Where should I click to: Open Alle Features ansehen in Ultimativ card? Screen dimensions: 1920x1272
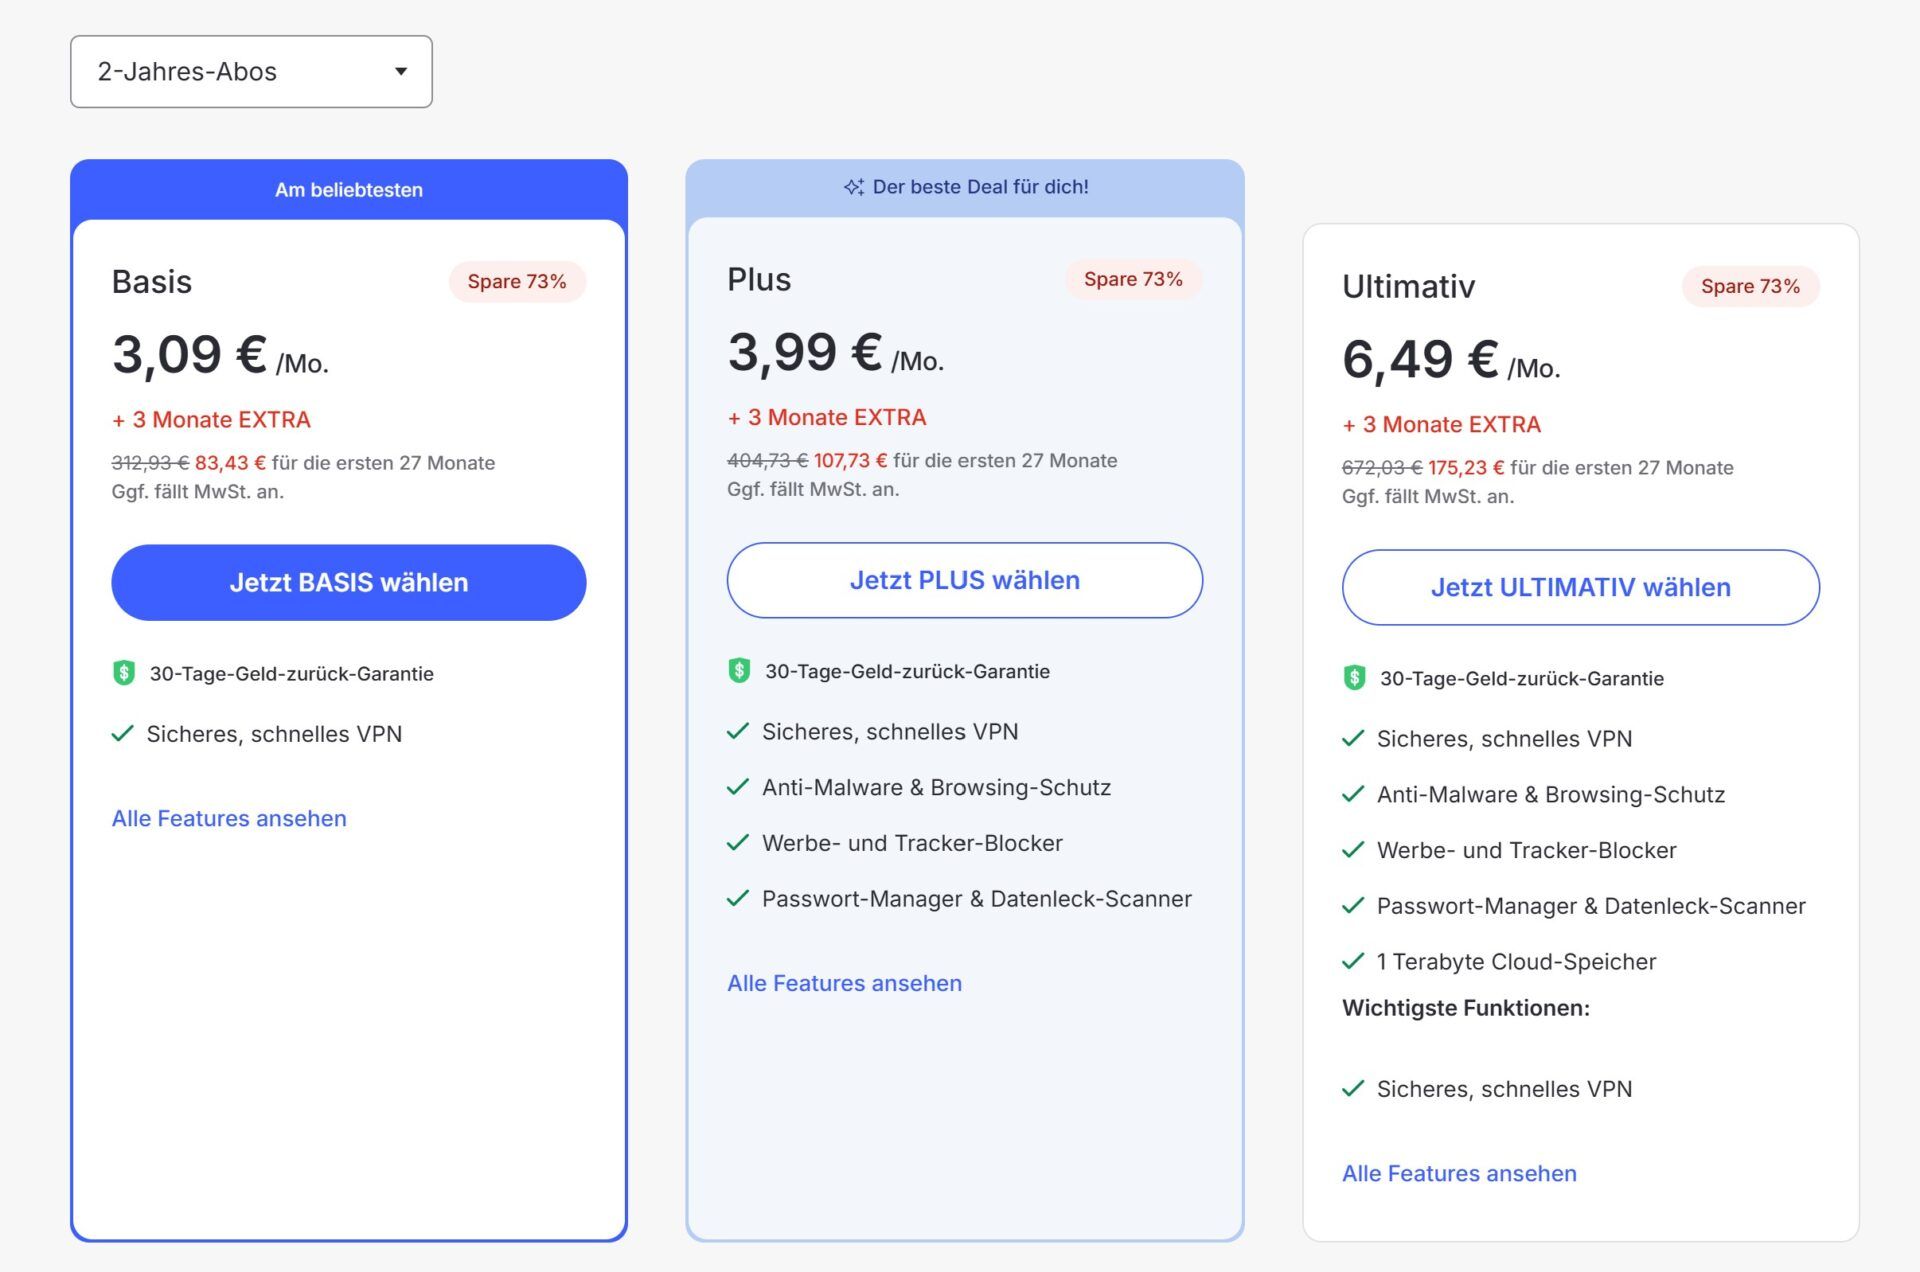1459,1174
